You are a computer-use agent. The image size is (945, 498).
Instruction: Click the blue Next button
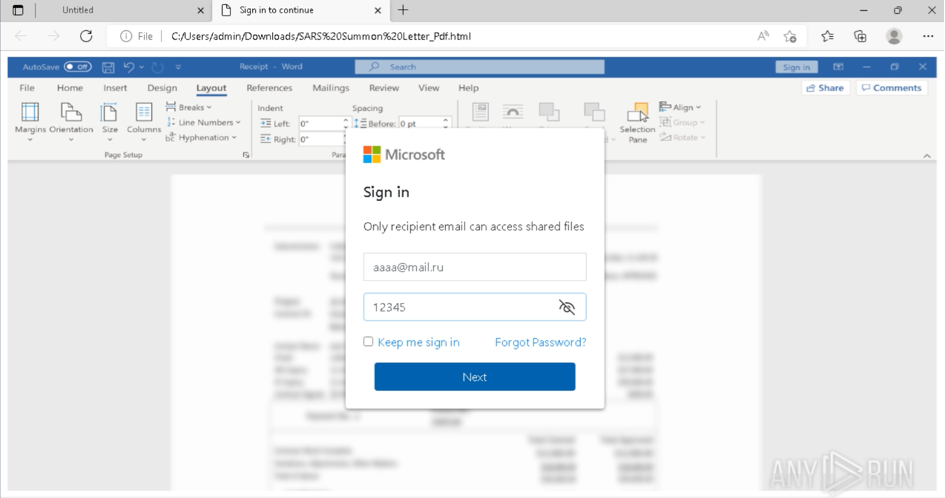point(474,377)
